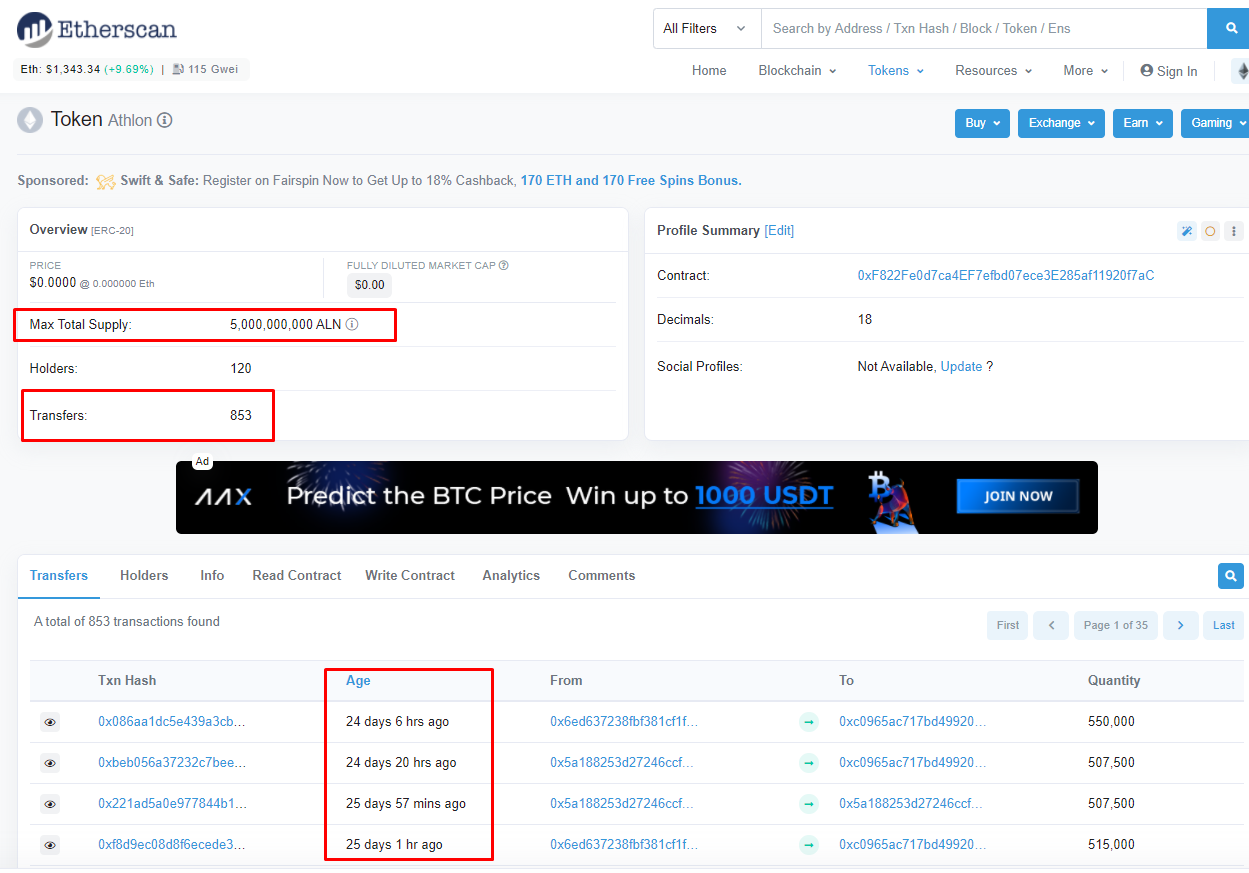Click the Ethereum network icon in navbar
The width and height of the screenshot is (1249, 873).
coord(1243,71)
